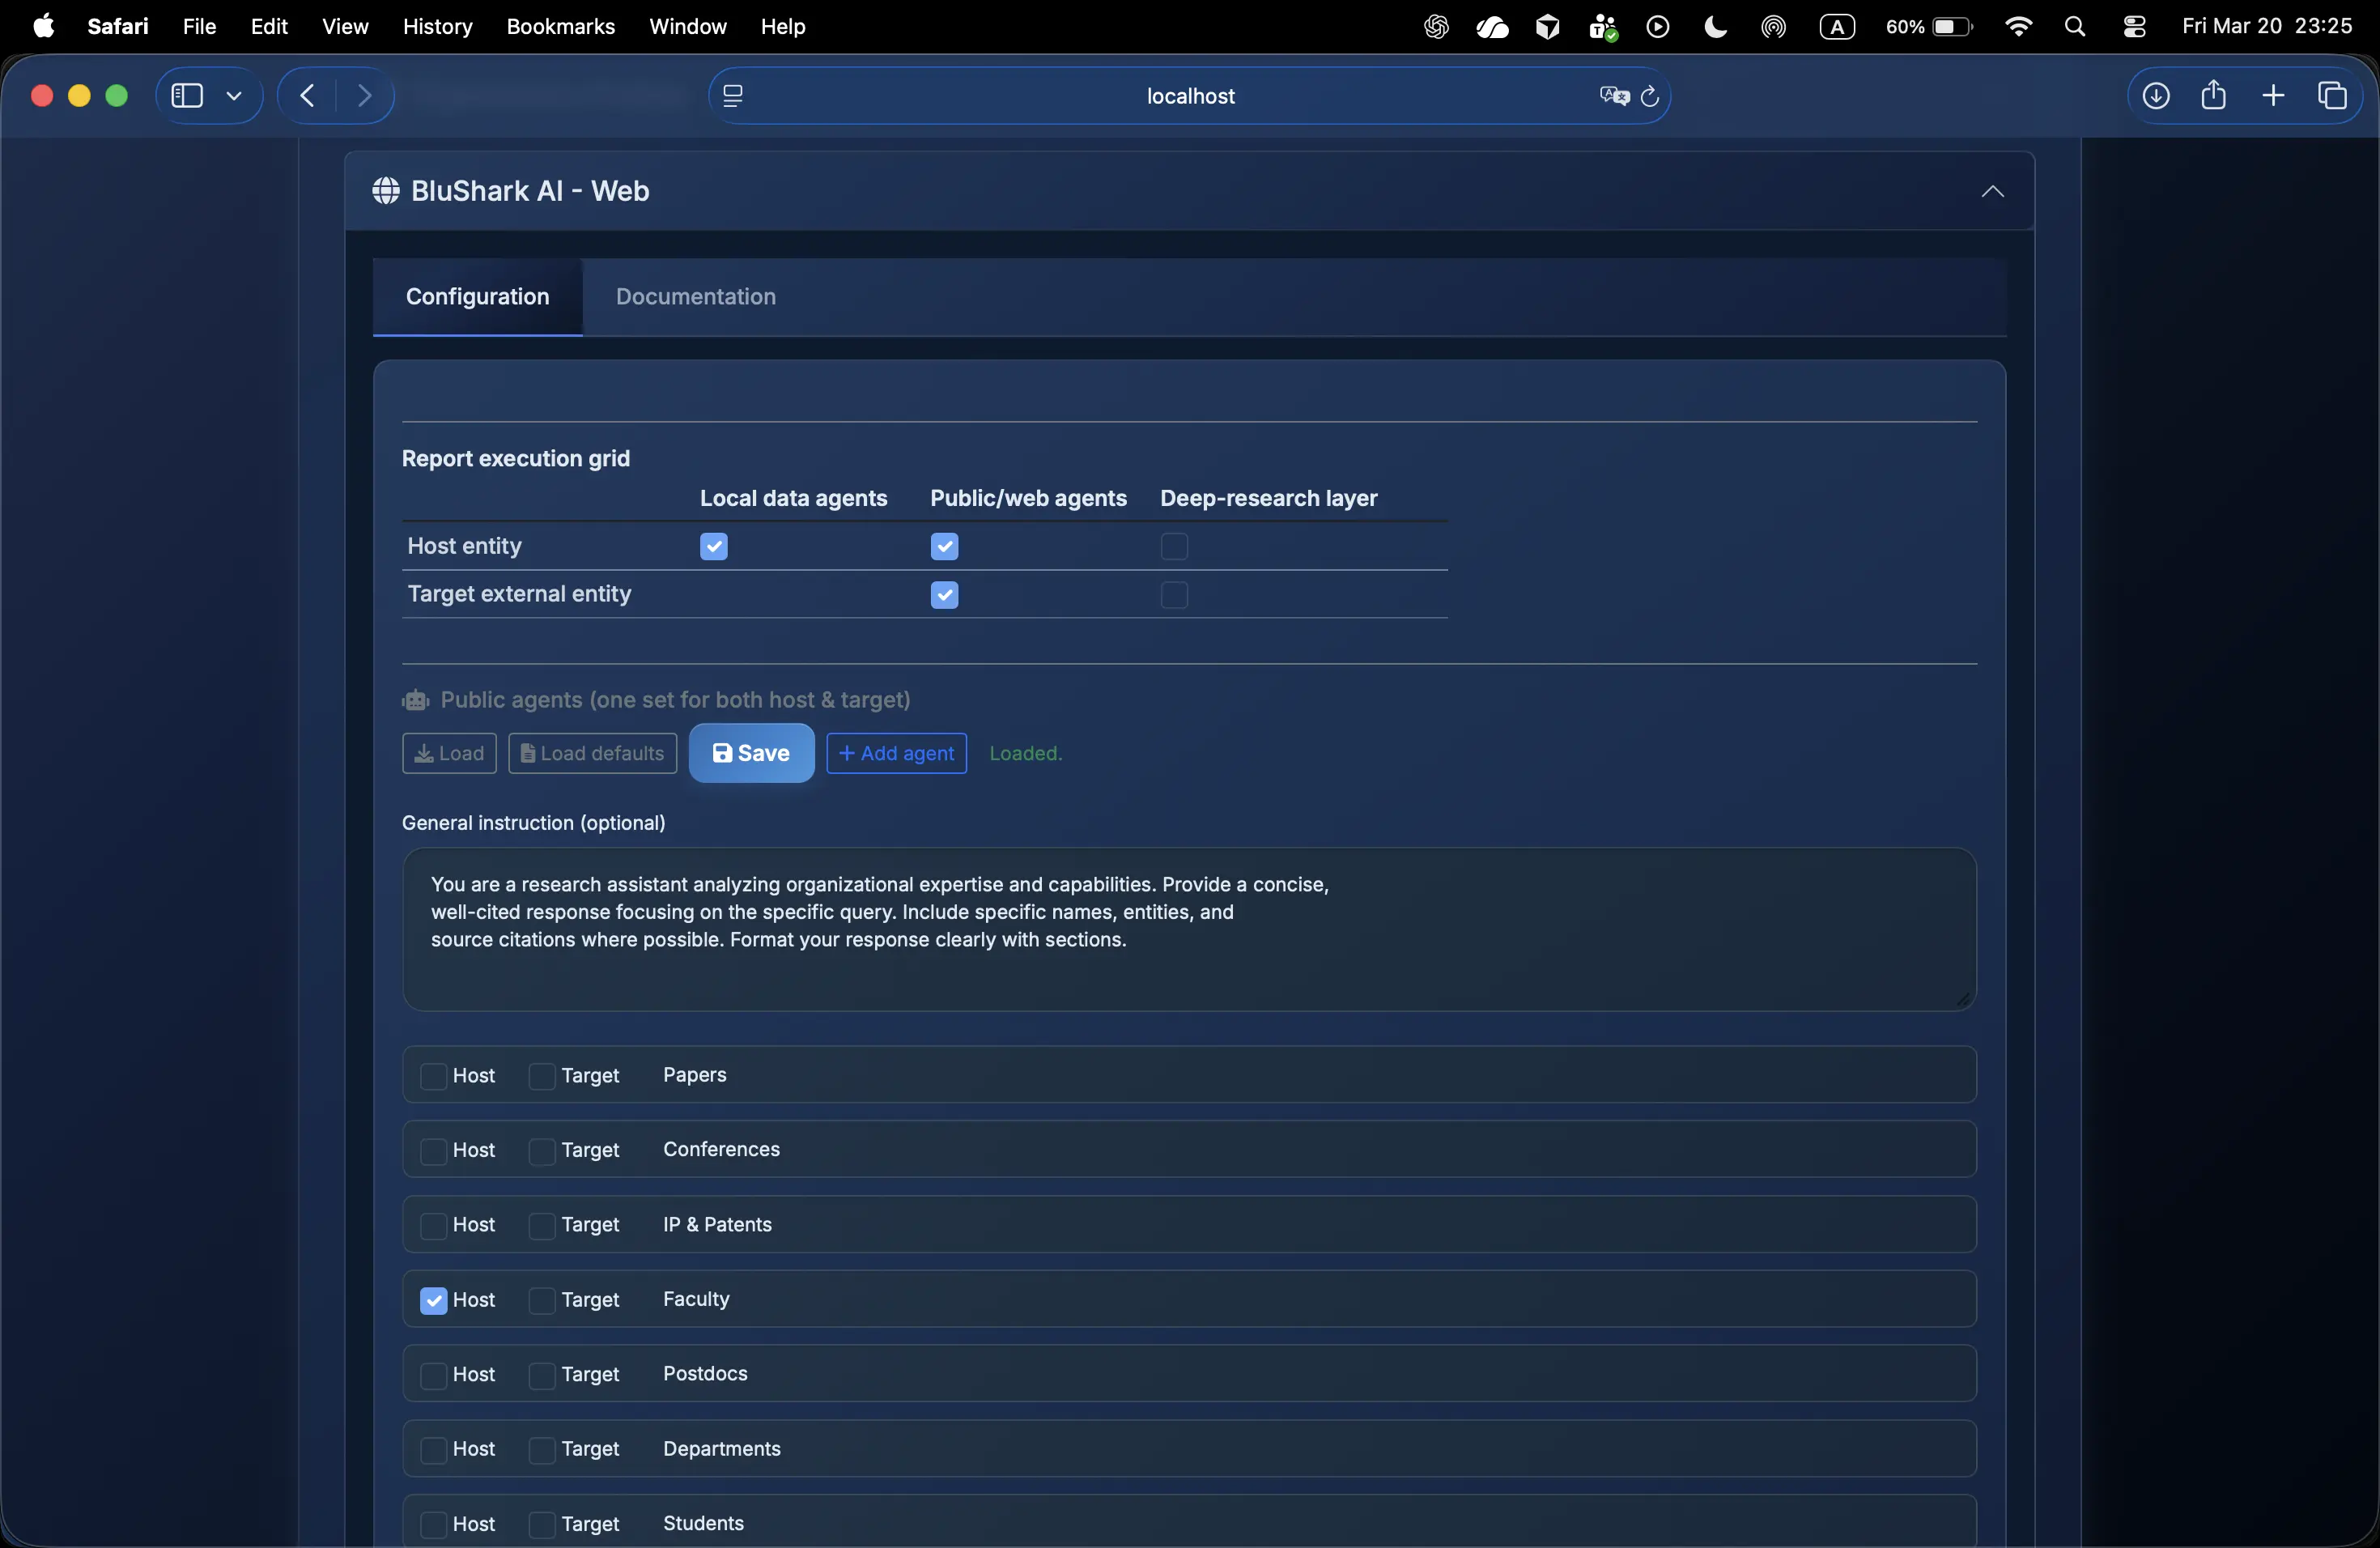Viewport: 2380px width, 1548px height.
Task: Switch to the Configuration tab
Action: point(477,296)
